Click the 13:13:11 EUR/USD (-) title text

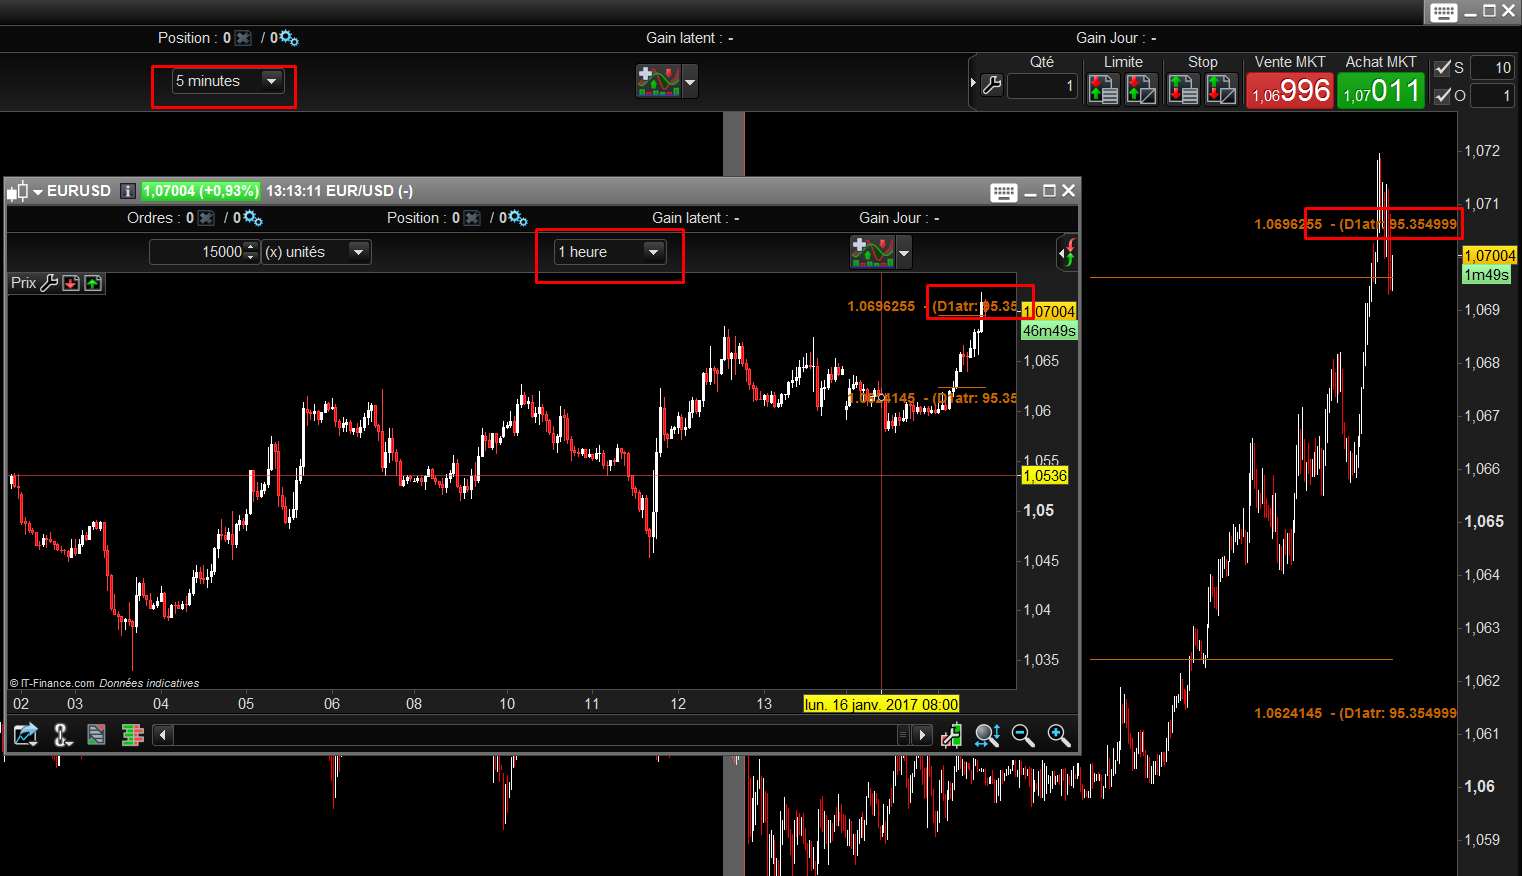click(x=339, y=191)
